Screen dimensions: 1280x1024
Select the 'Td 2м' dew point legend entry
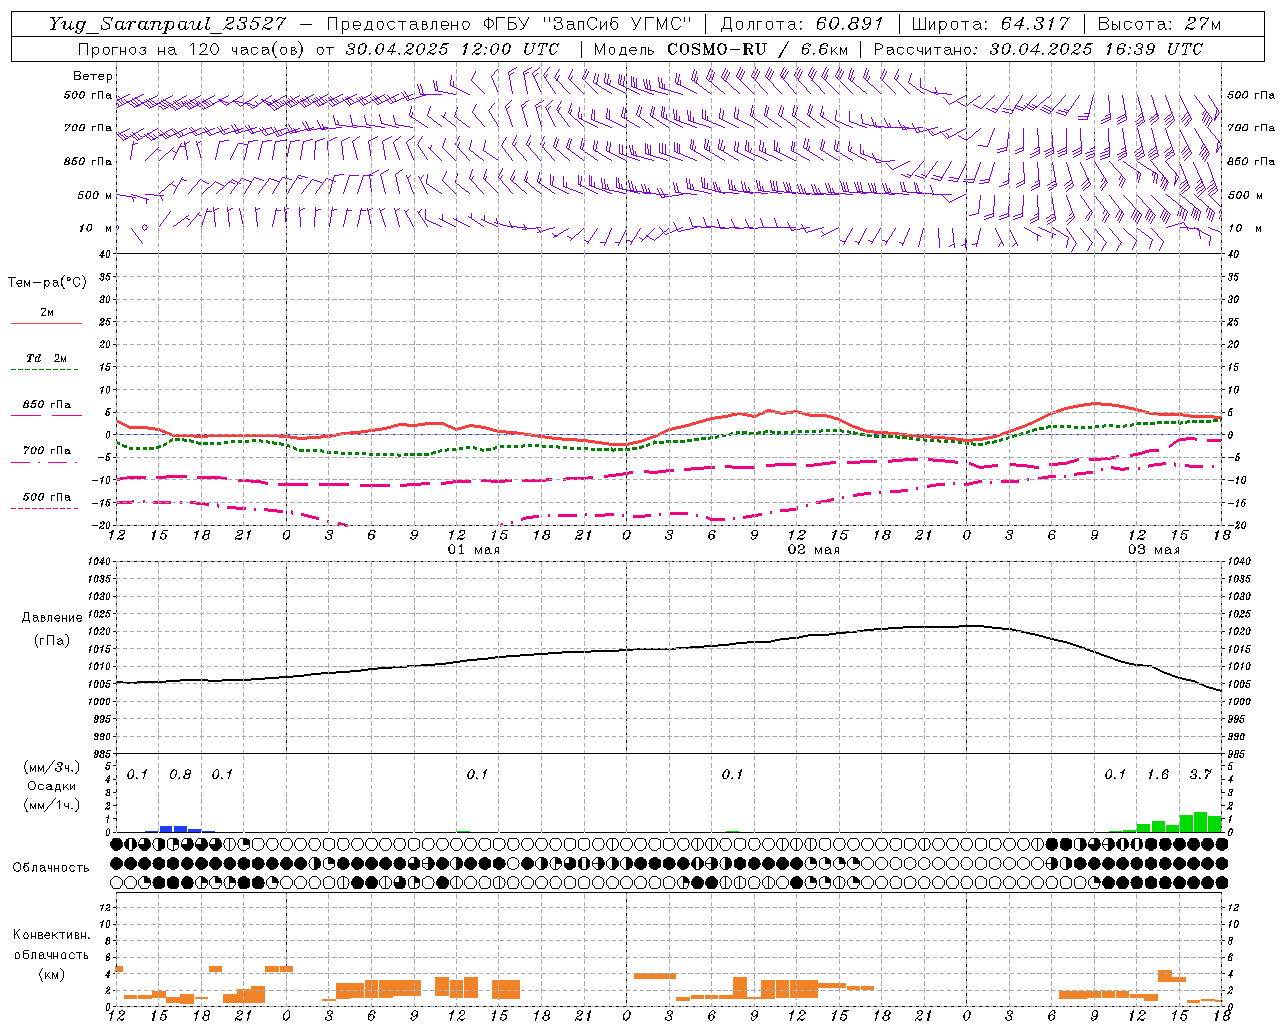pos(47,358)
